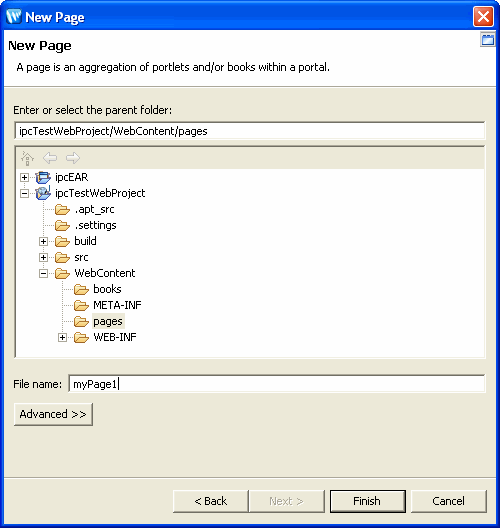Expand the WEB-INF folder node
Image resolution: width=500 pixels, height=528 pixels.
click(62, 337)
